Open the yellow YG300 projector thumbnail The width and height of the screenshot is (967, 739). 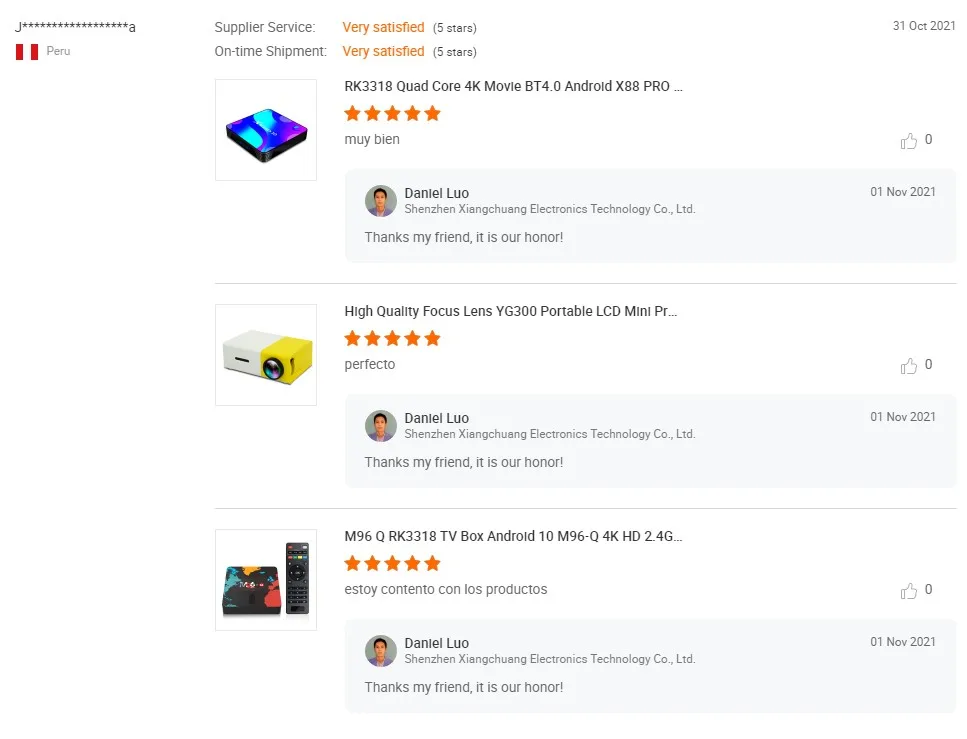pyautogui.click(x=266, y=355)
